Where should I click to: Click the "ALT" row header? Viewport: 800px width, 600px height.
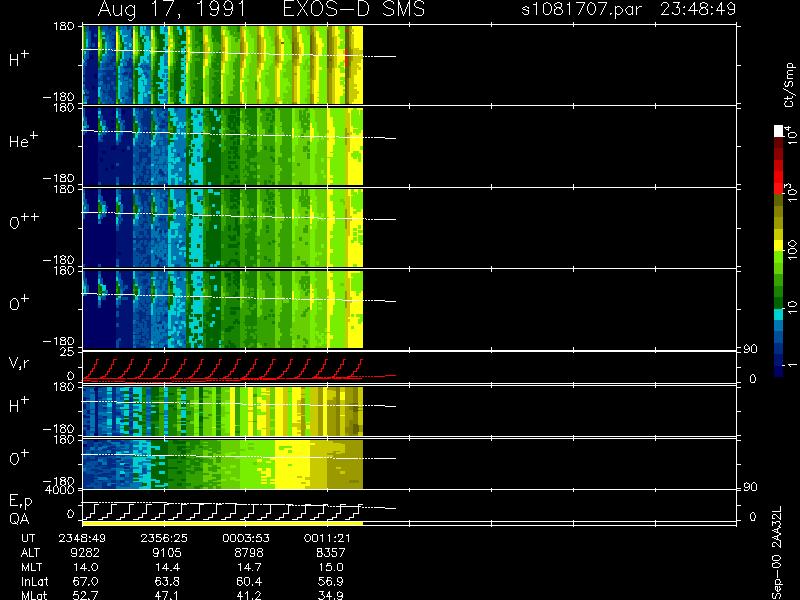(x=30, y=553)
